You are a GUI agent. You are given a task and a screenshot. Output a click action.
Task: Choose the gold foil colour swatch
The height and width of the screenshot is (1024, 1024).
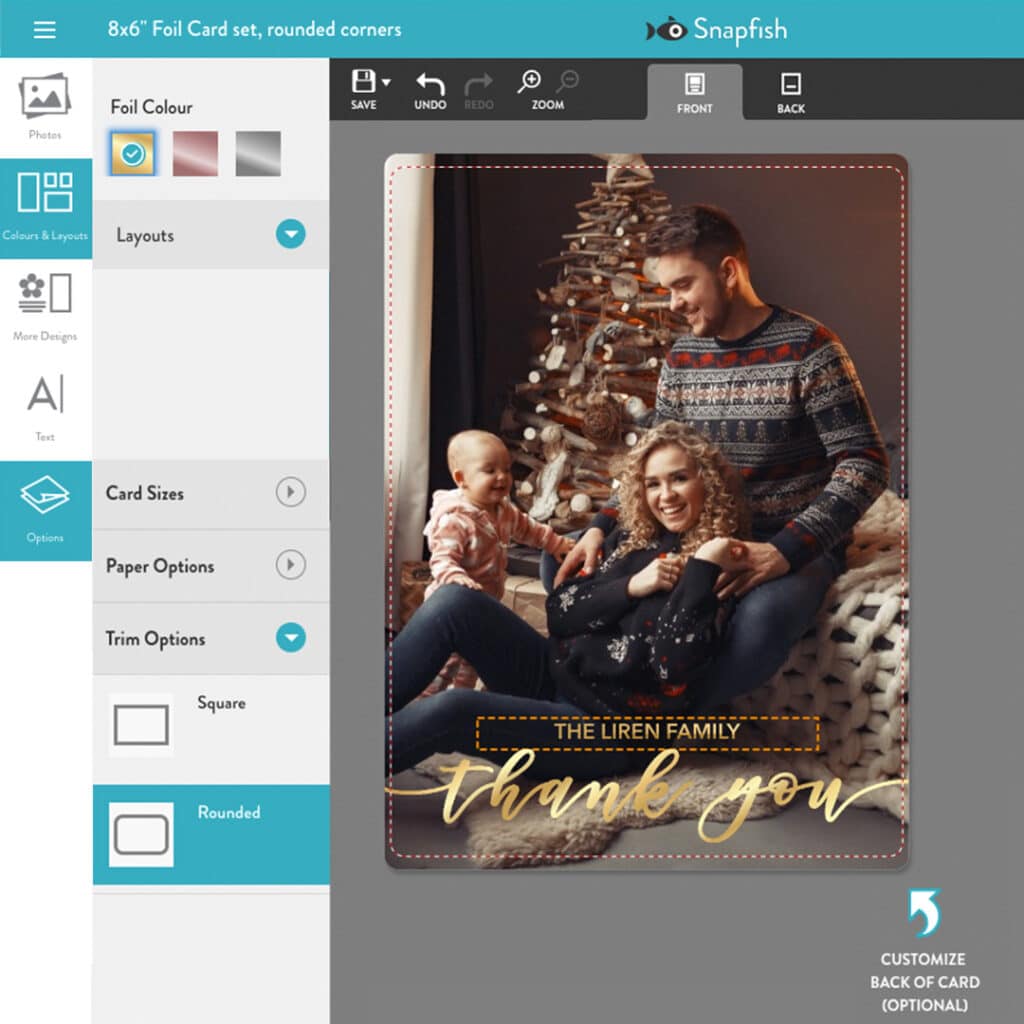click(x=133, y=153)
